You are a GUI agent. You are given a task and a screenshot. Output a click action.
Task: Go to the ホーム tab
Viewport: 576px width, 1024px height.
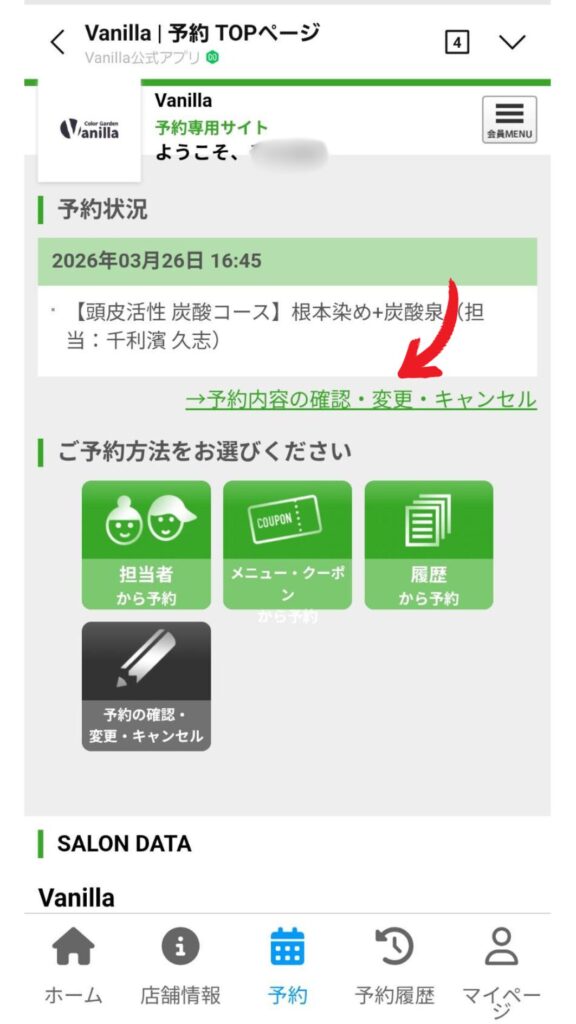tap(73, 967)
